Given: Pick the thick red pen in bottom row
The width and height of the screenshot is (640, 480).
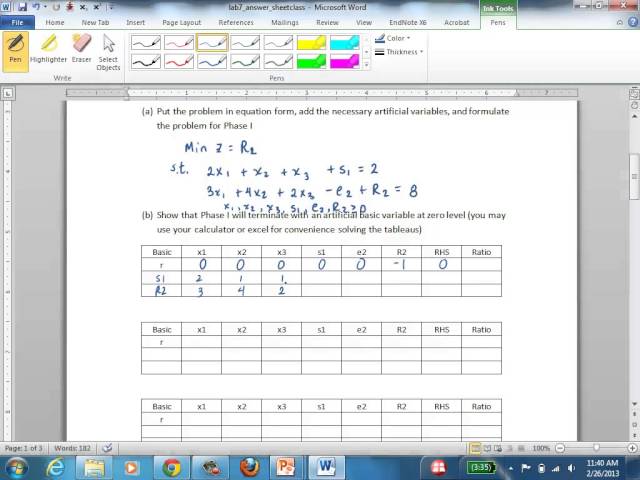Looking at the screenshot, I should (x=179, y=61).
